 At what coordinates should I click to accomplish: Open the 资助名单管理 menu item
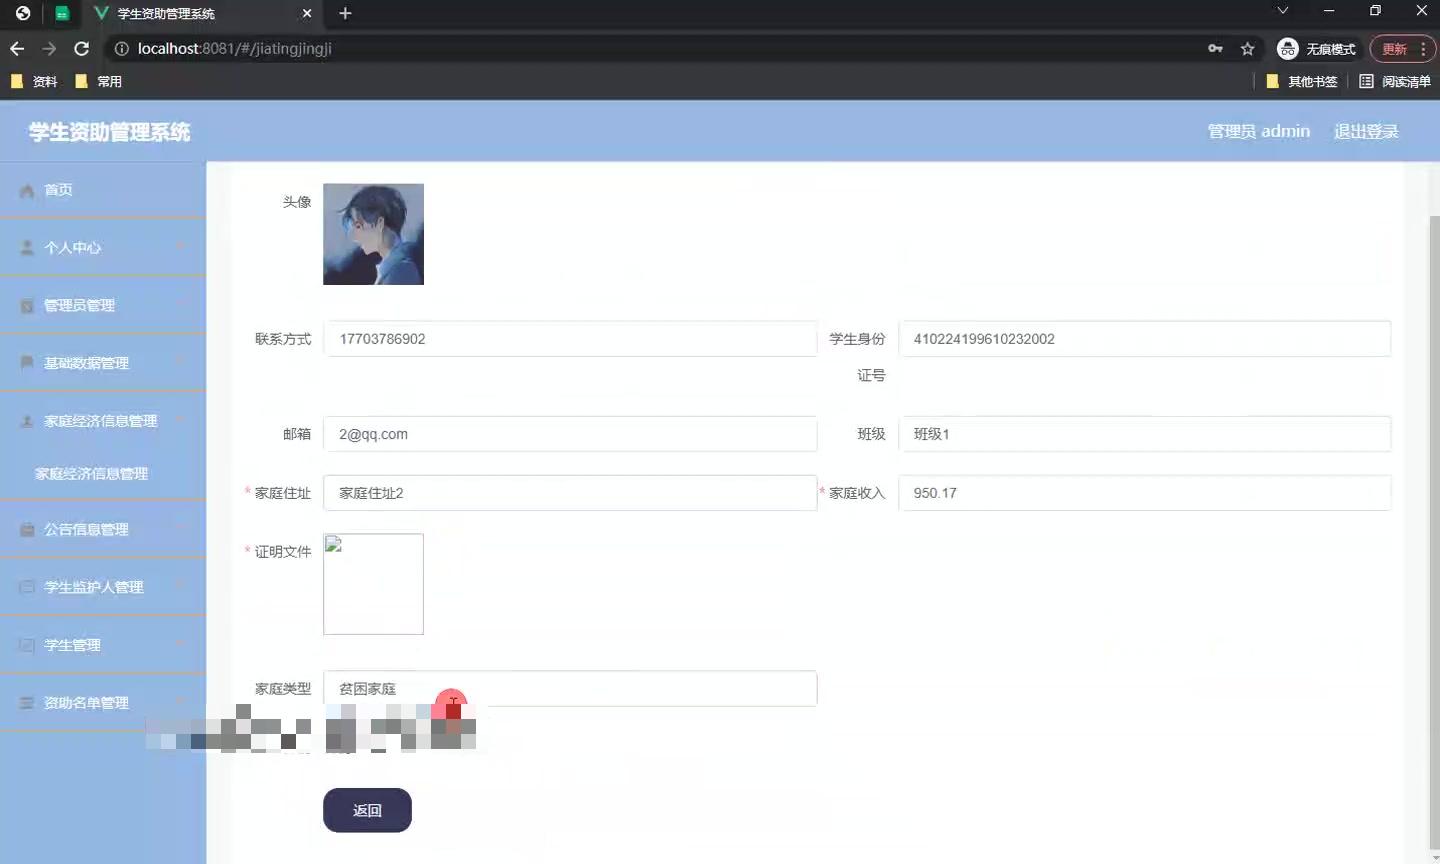103,703
